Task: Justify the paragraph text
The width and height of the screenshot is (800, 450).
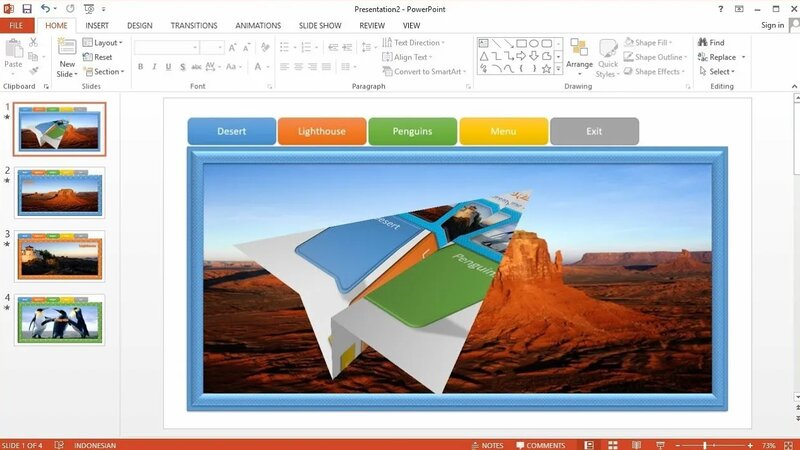Action: [x=326, y=67]
